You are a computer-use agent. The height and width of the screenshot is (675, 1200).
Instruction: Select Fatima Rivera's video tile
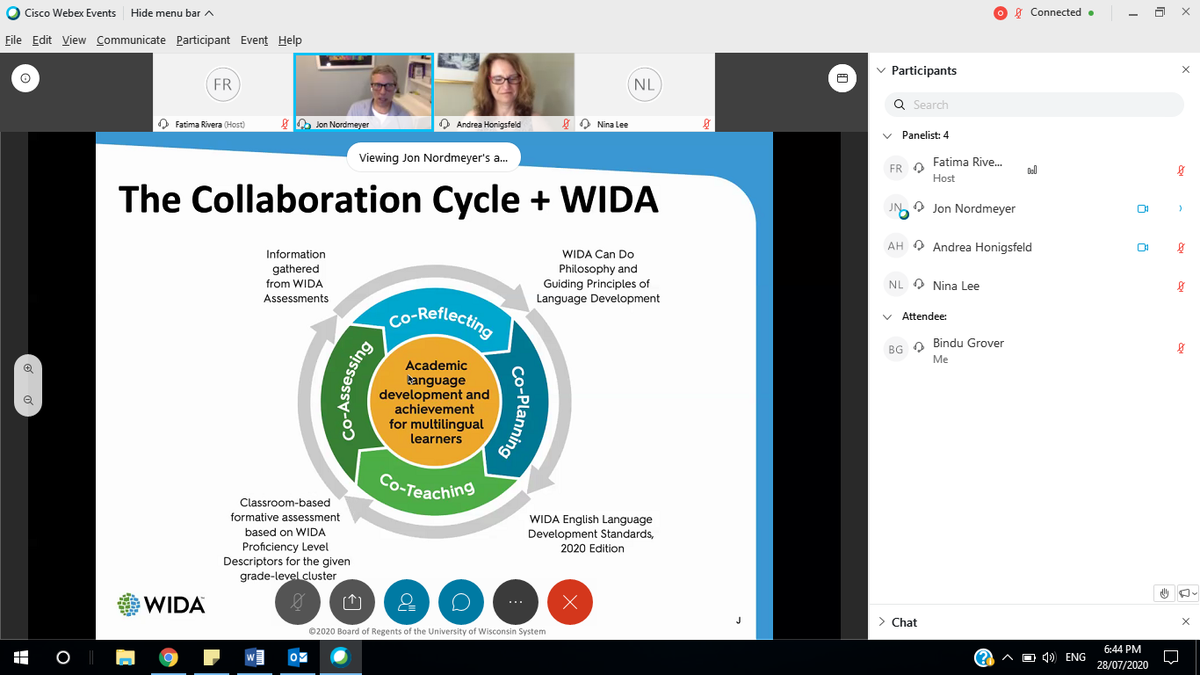tap(223, 92)
